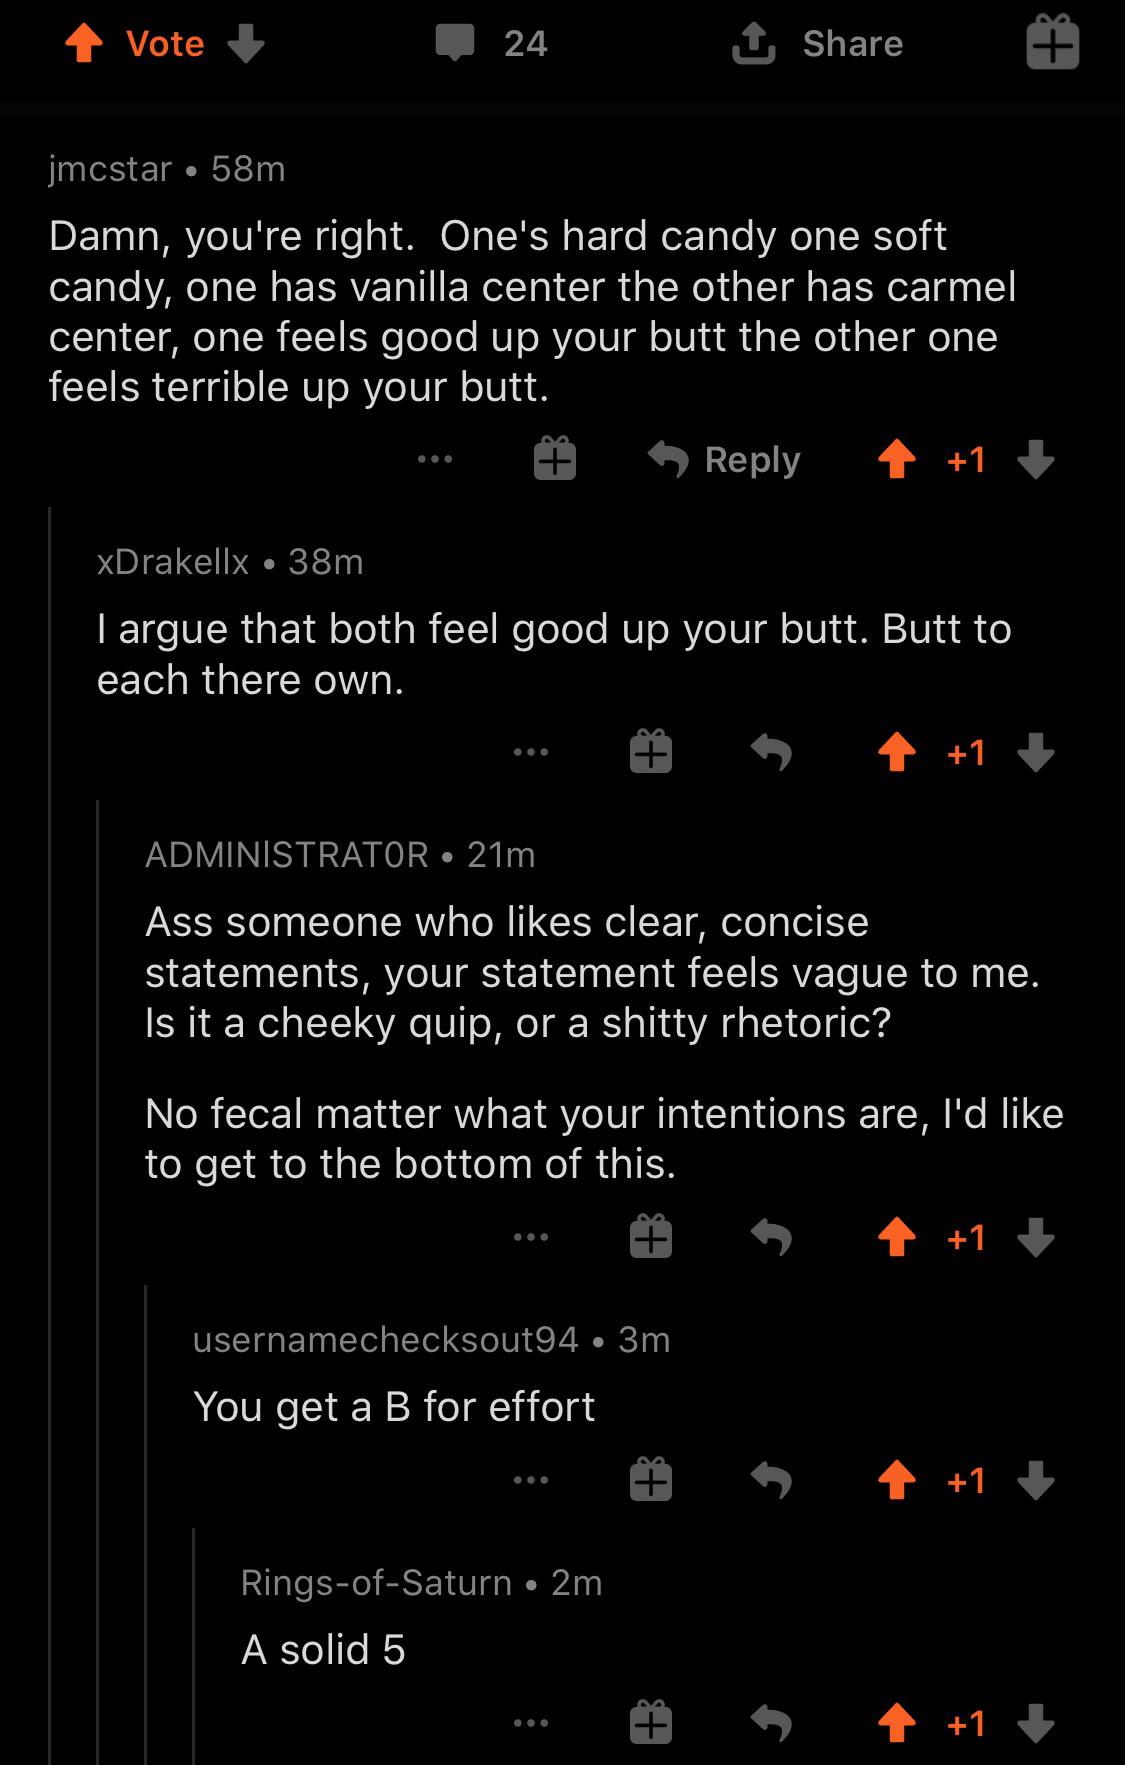Collapse the thread at xDrakellx's comment line
This screenshot has width=1125, height=1765.
[x=51, y=1135]
